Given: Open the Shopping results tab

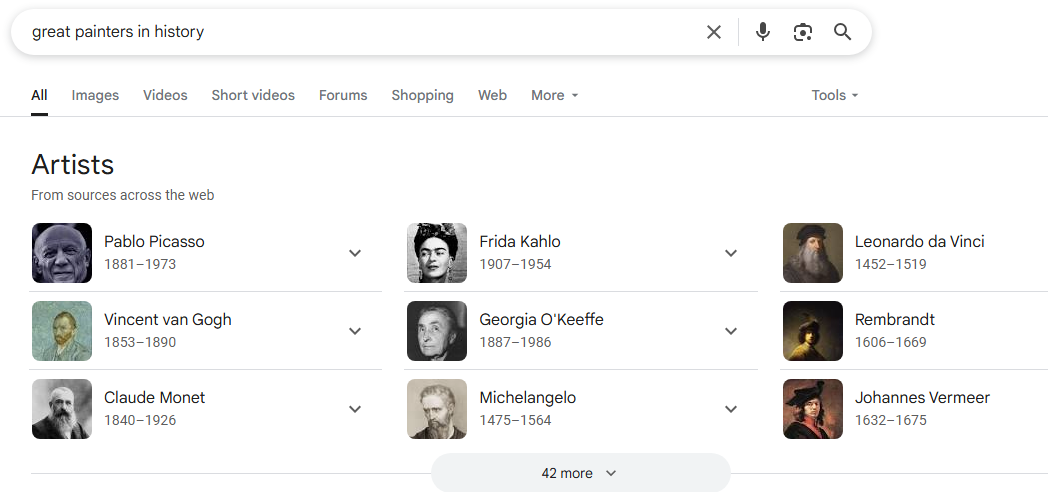Looking at the screenshot, I should pyautogui.click(x=422, y=96).
